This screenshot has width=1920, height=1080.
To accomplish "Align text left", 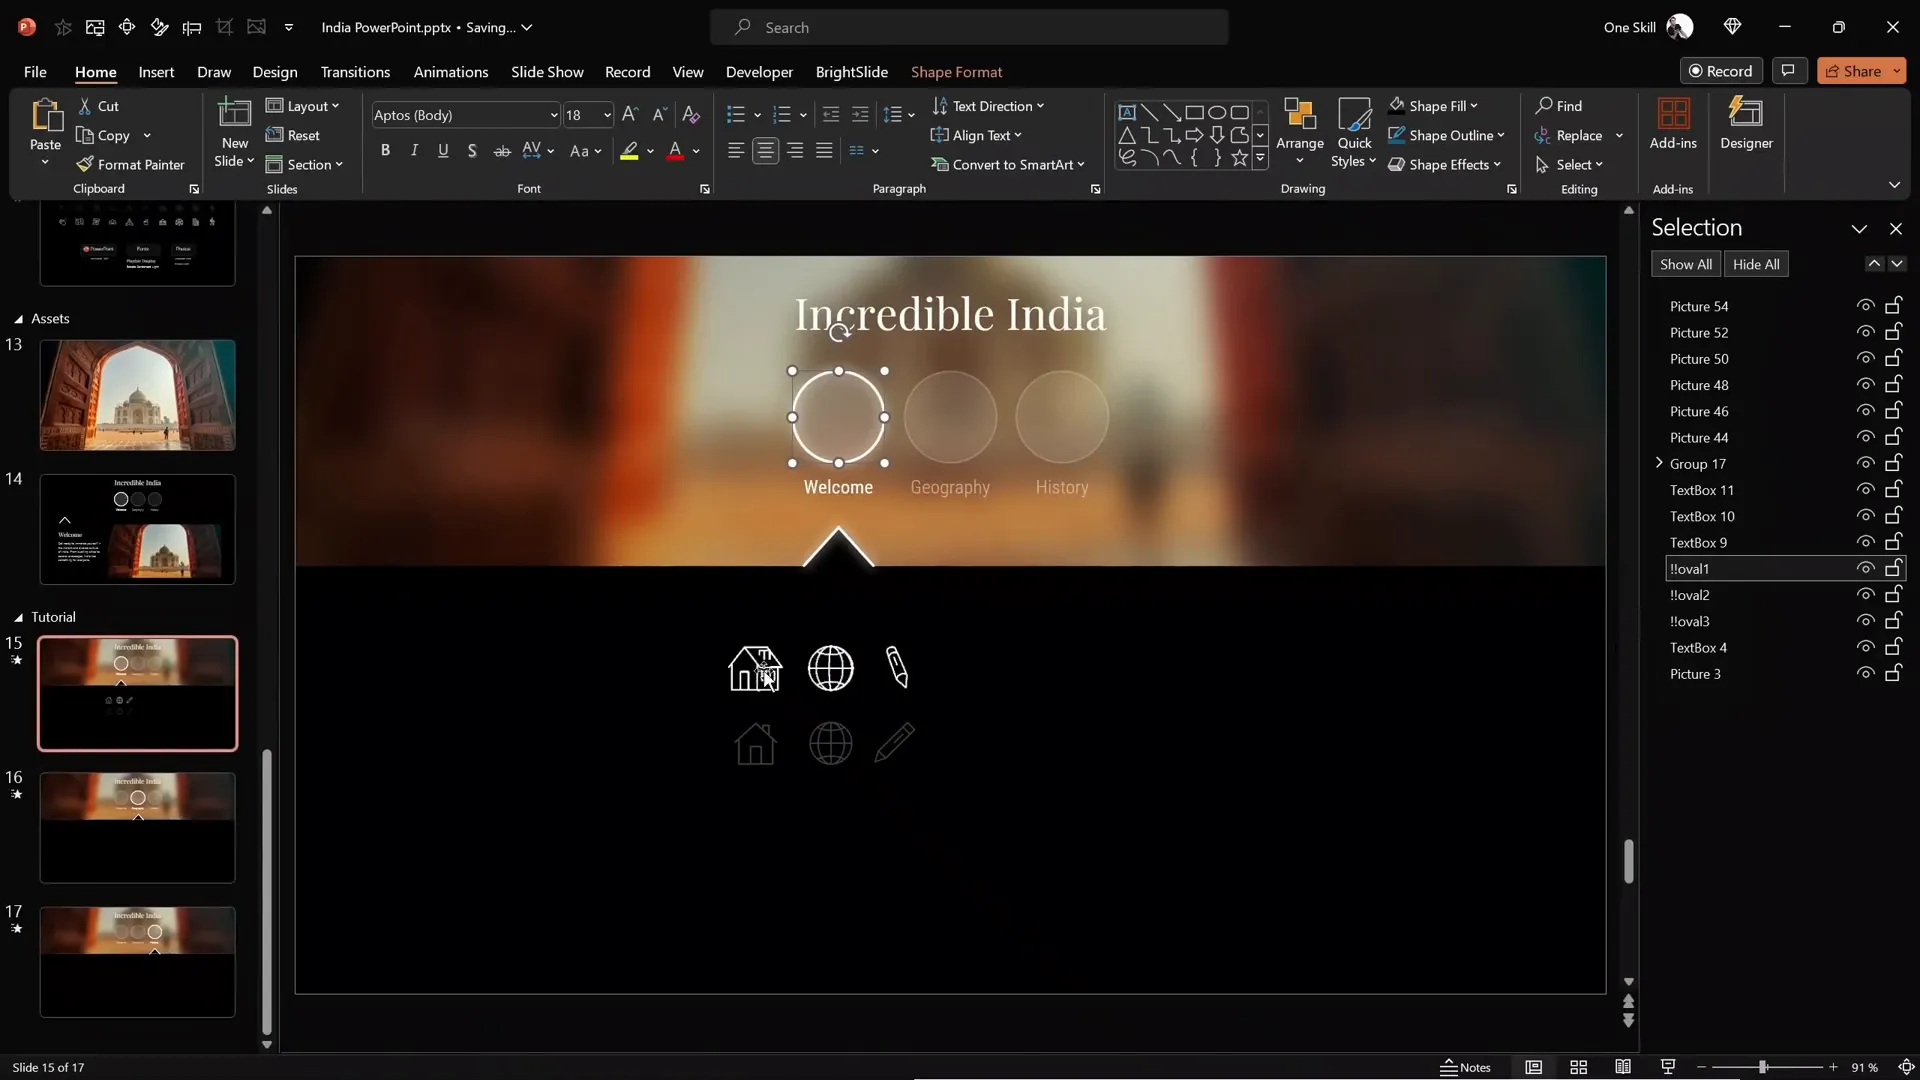I will click(736, 150).
